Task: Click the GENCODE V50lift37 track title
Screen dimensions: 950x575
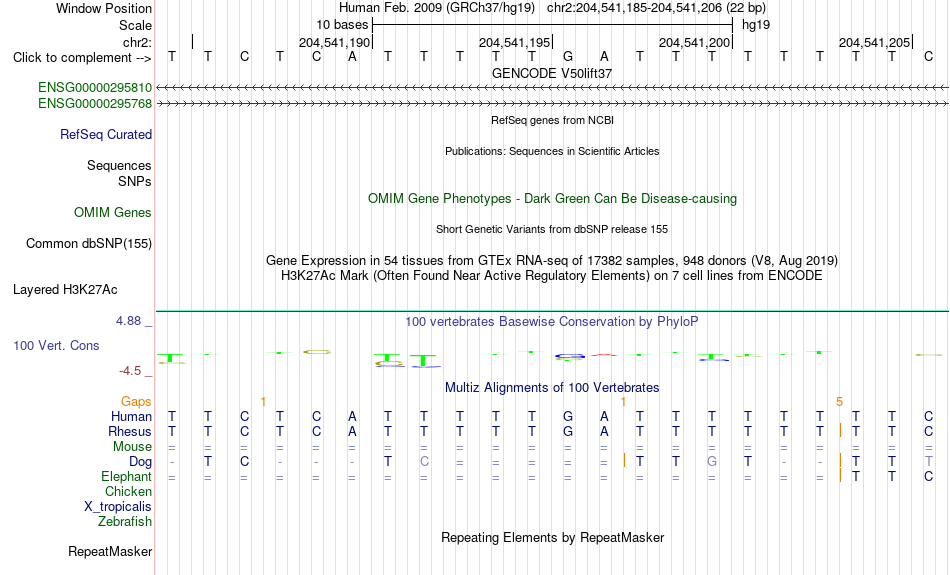Action: pos(552,73)
